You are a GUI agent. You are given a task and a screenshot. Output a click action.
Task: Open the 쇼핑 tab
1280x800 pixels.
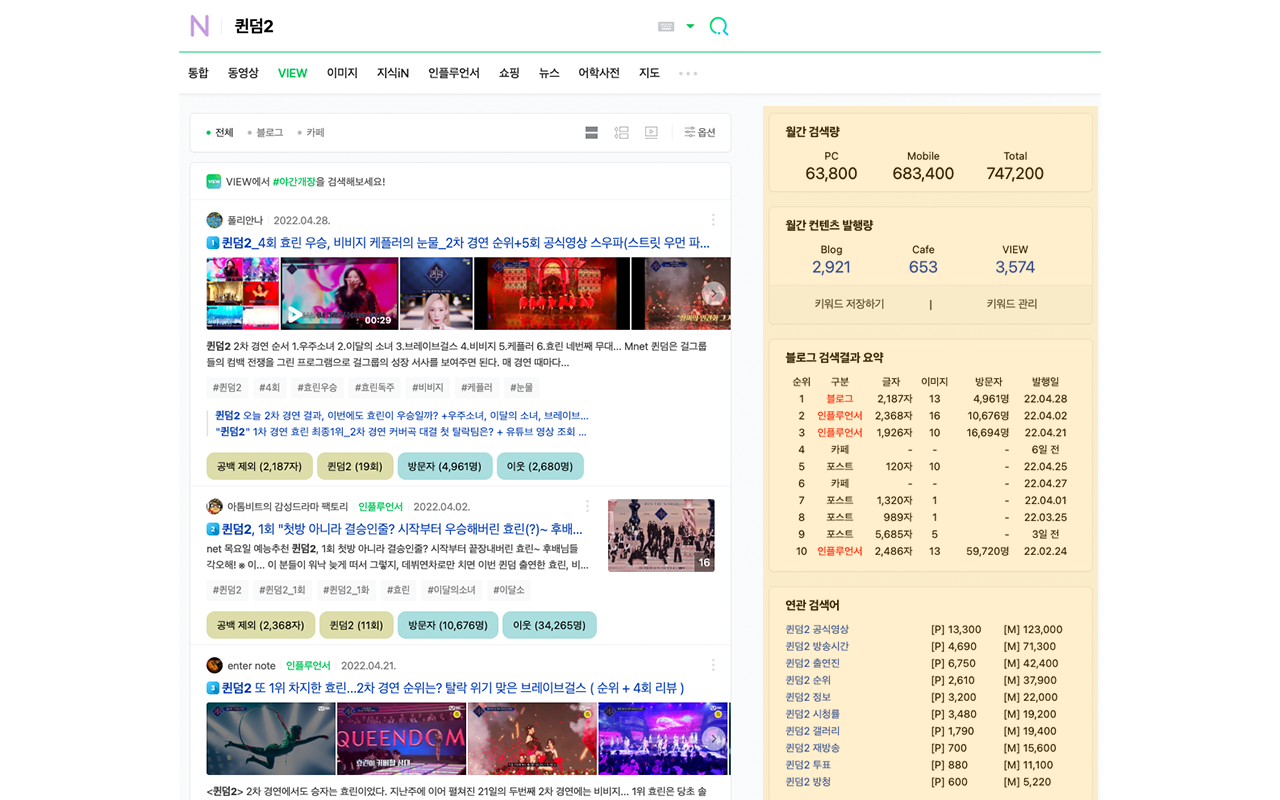point(509,73)
